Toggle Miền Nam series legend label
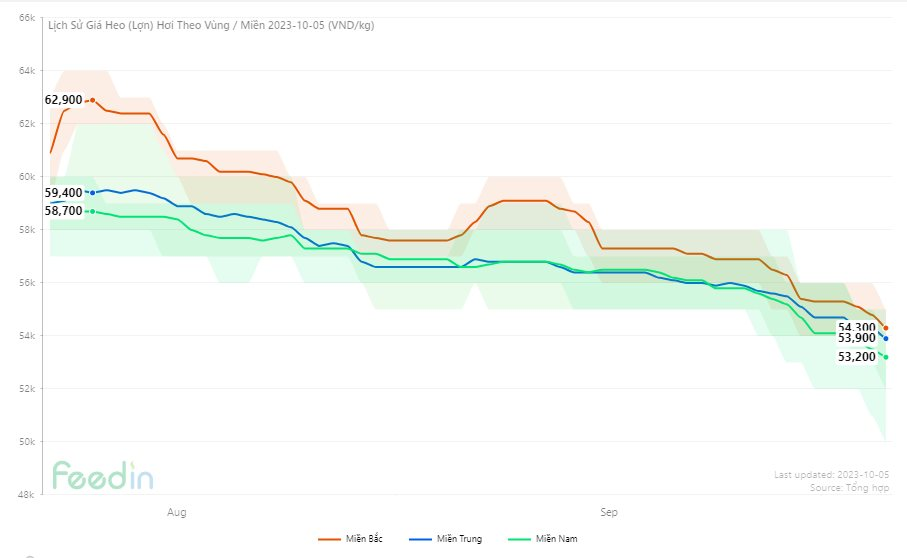 point(556,539)
